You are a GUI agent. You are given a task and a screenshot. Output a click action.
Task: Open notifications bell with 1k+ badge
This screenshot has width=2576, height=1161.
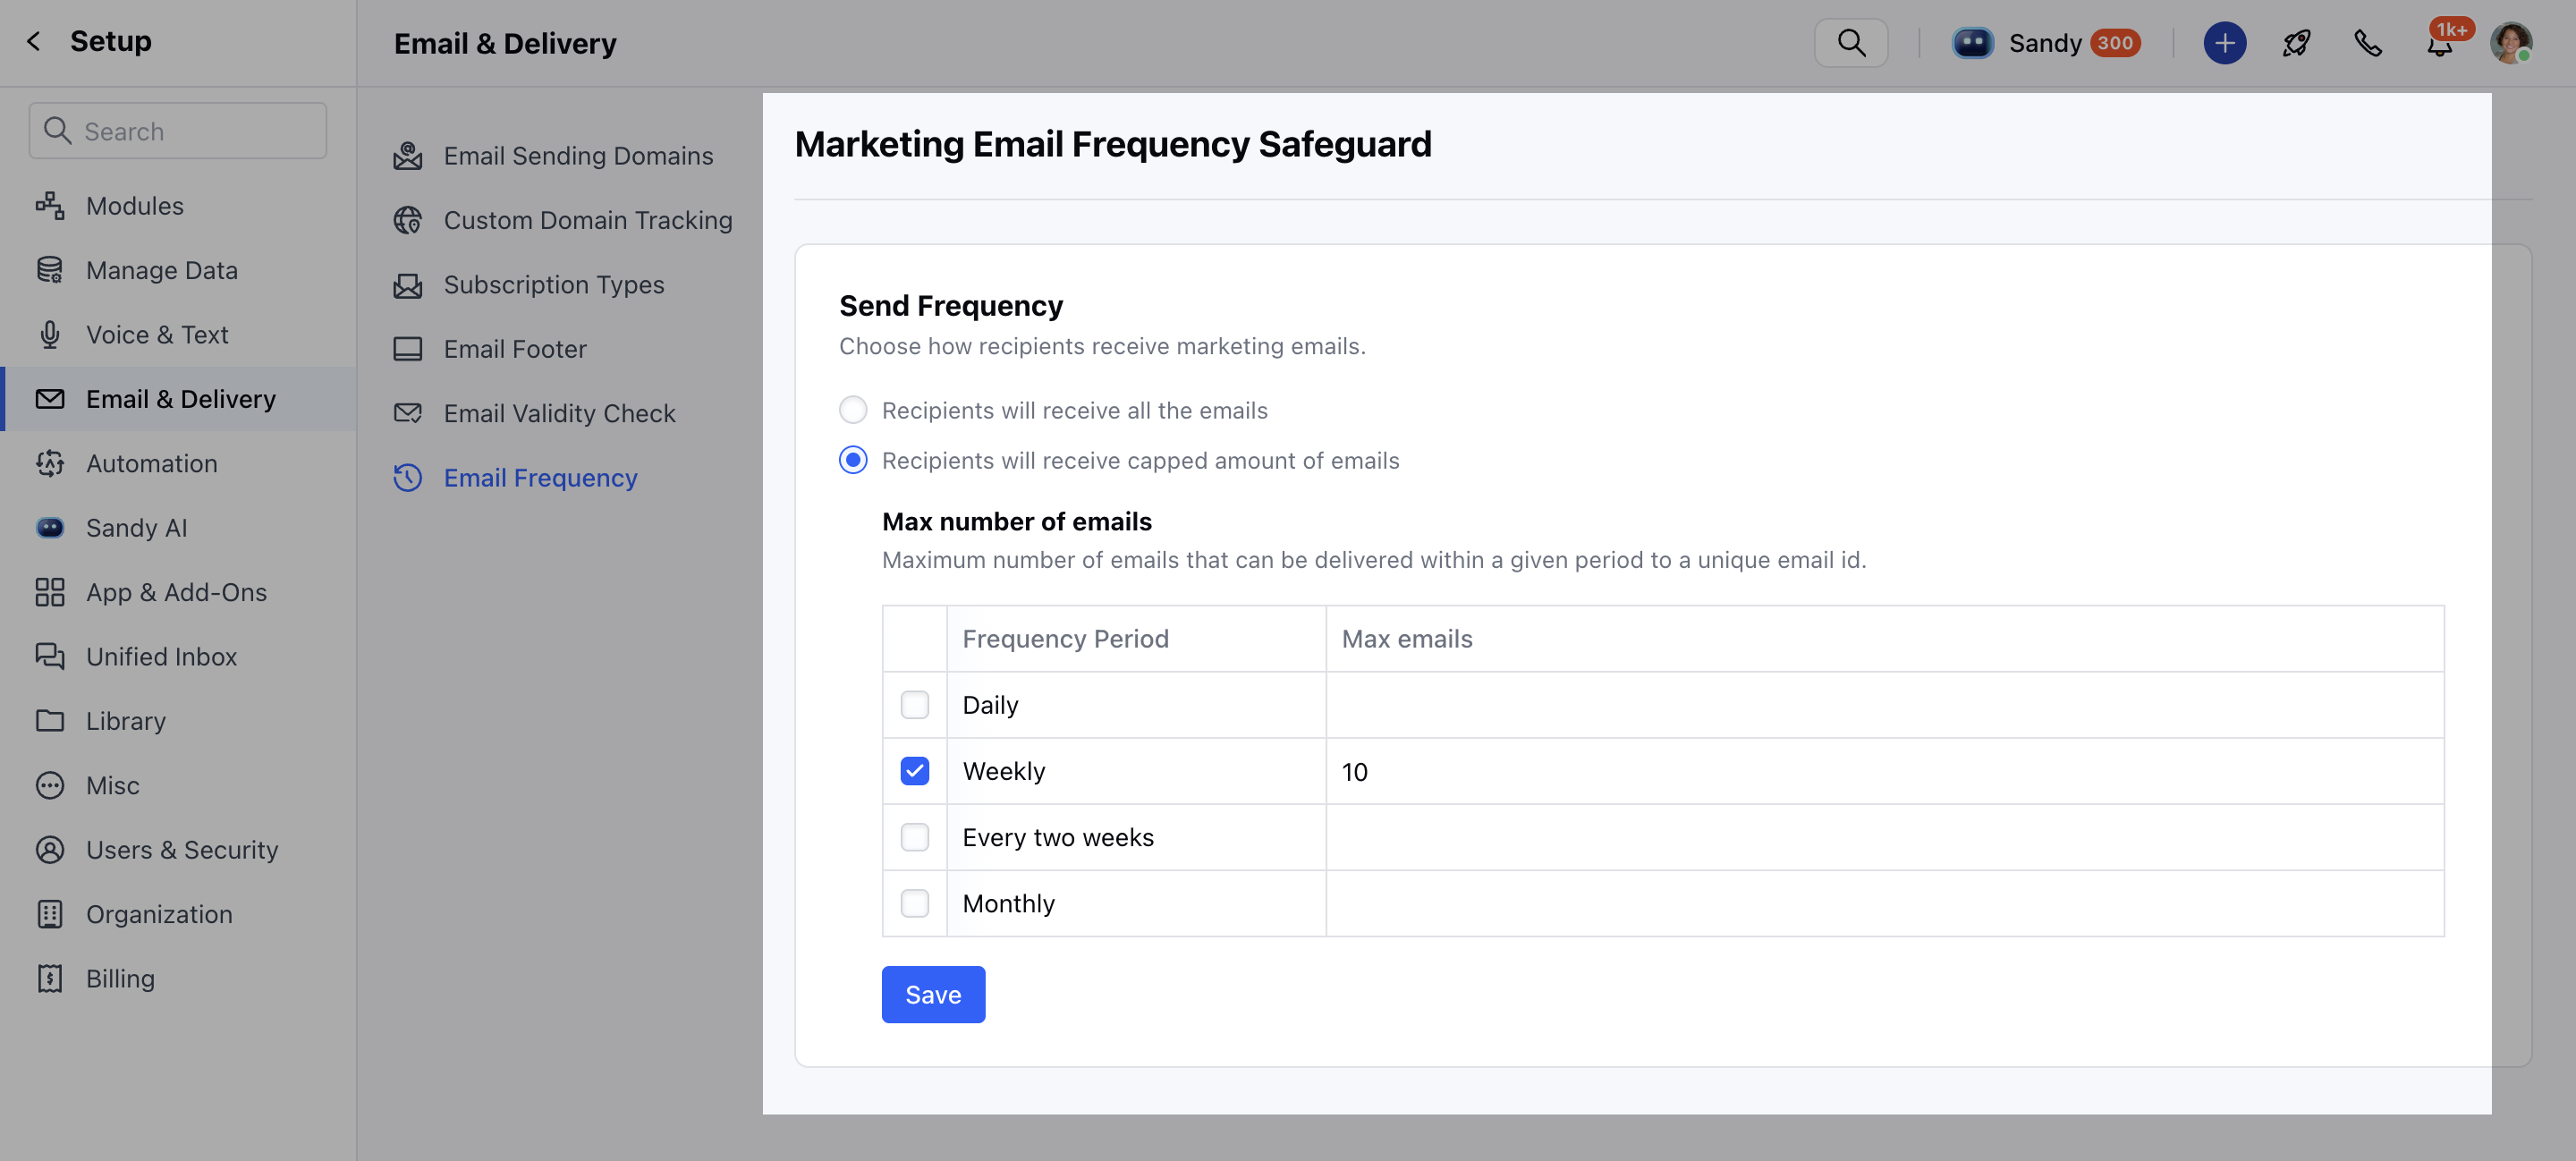coord(2440,43)
